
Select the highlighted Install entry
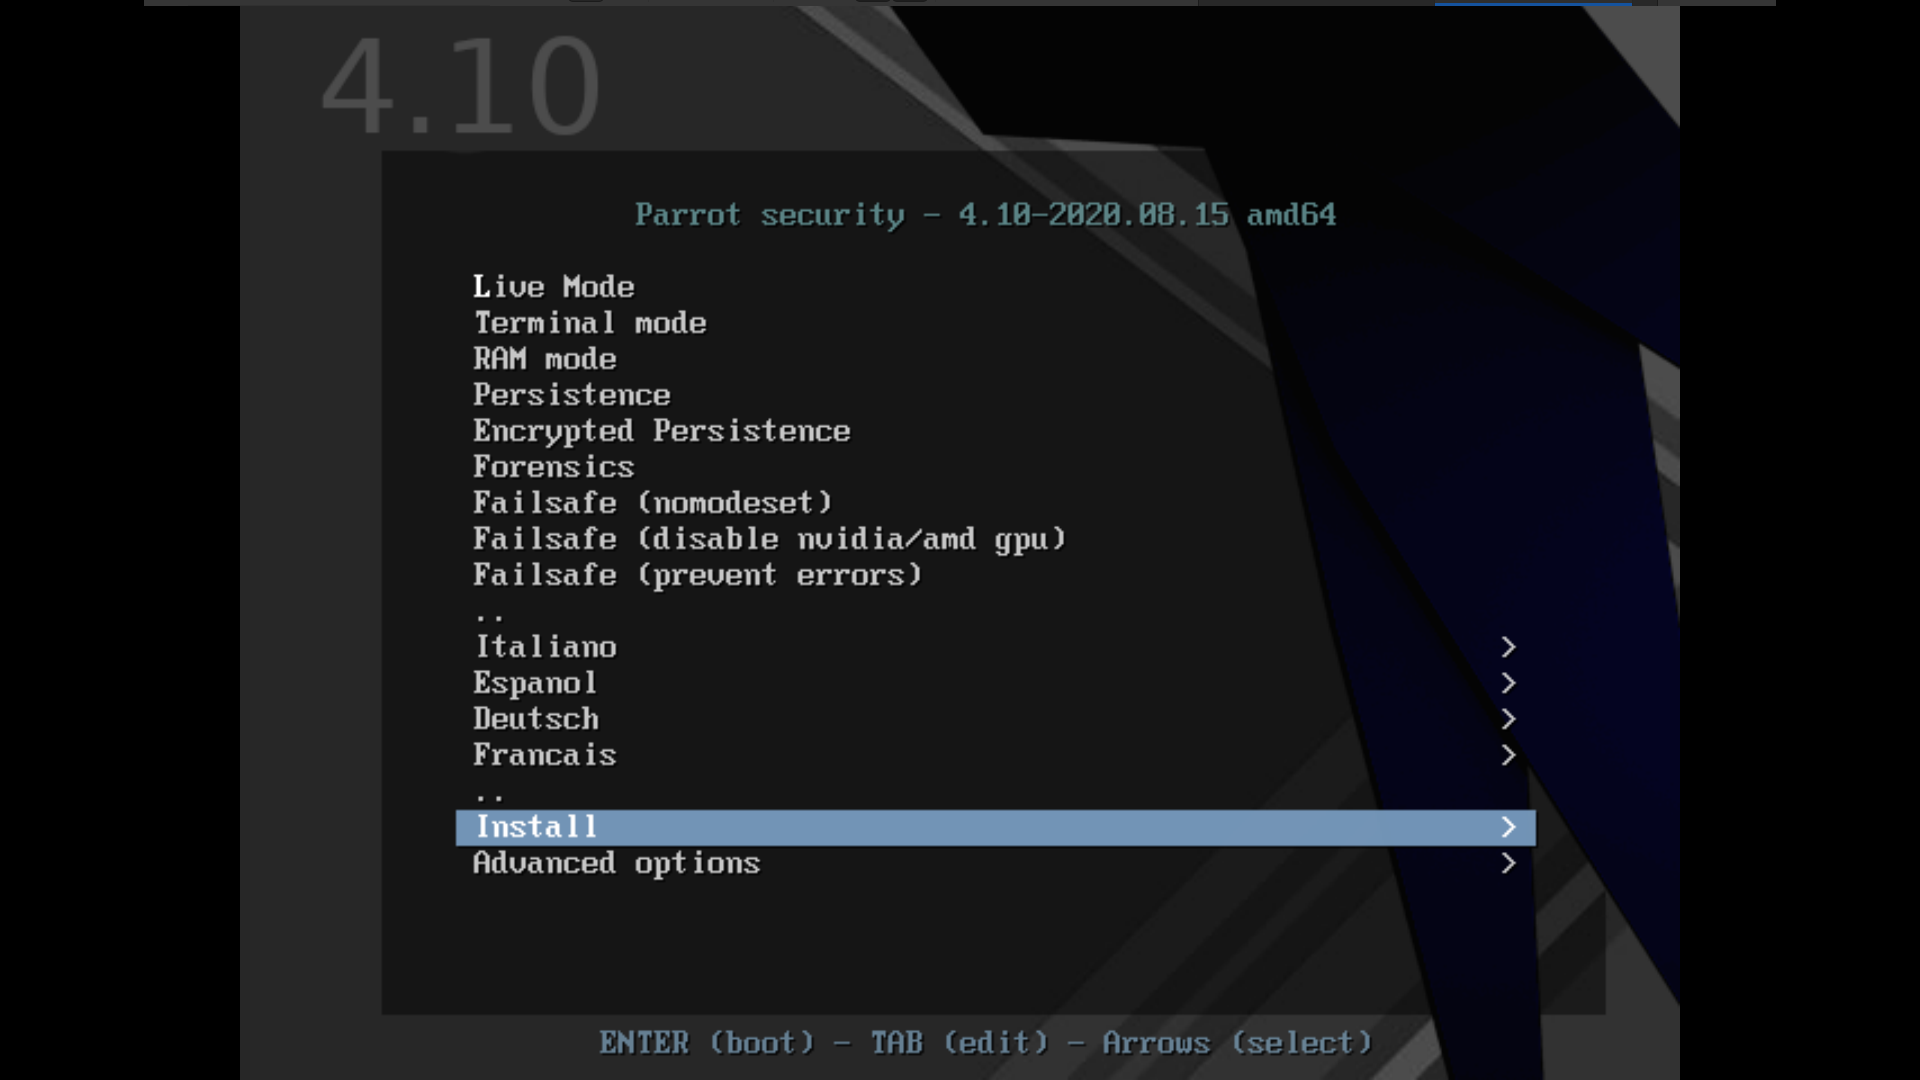pyautogui.click(x=536, y=827)
